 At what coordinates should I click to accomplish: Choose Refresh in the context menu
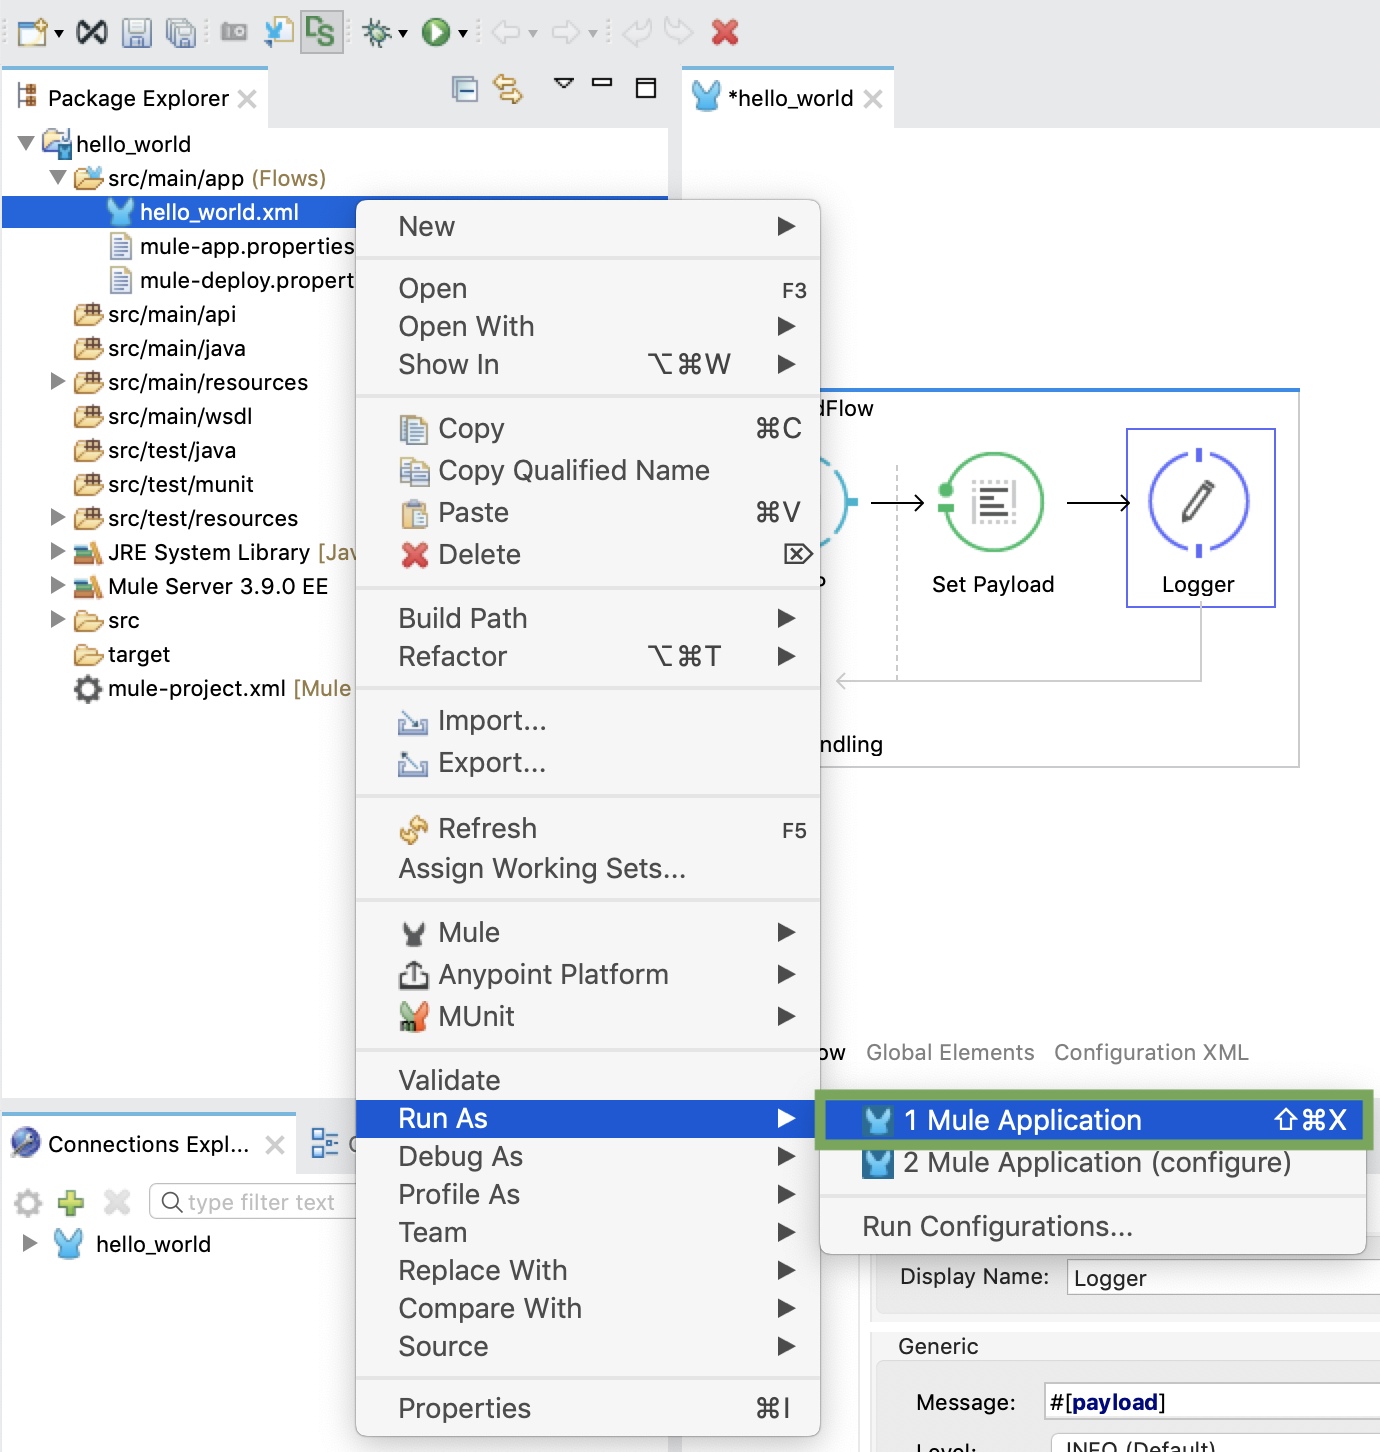[588, 828]
